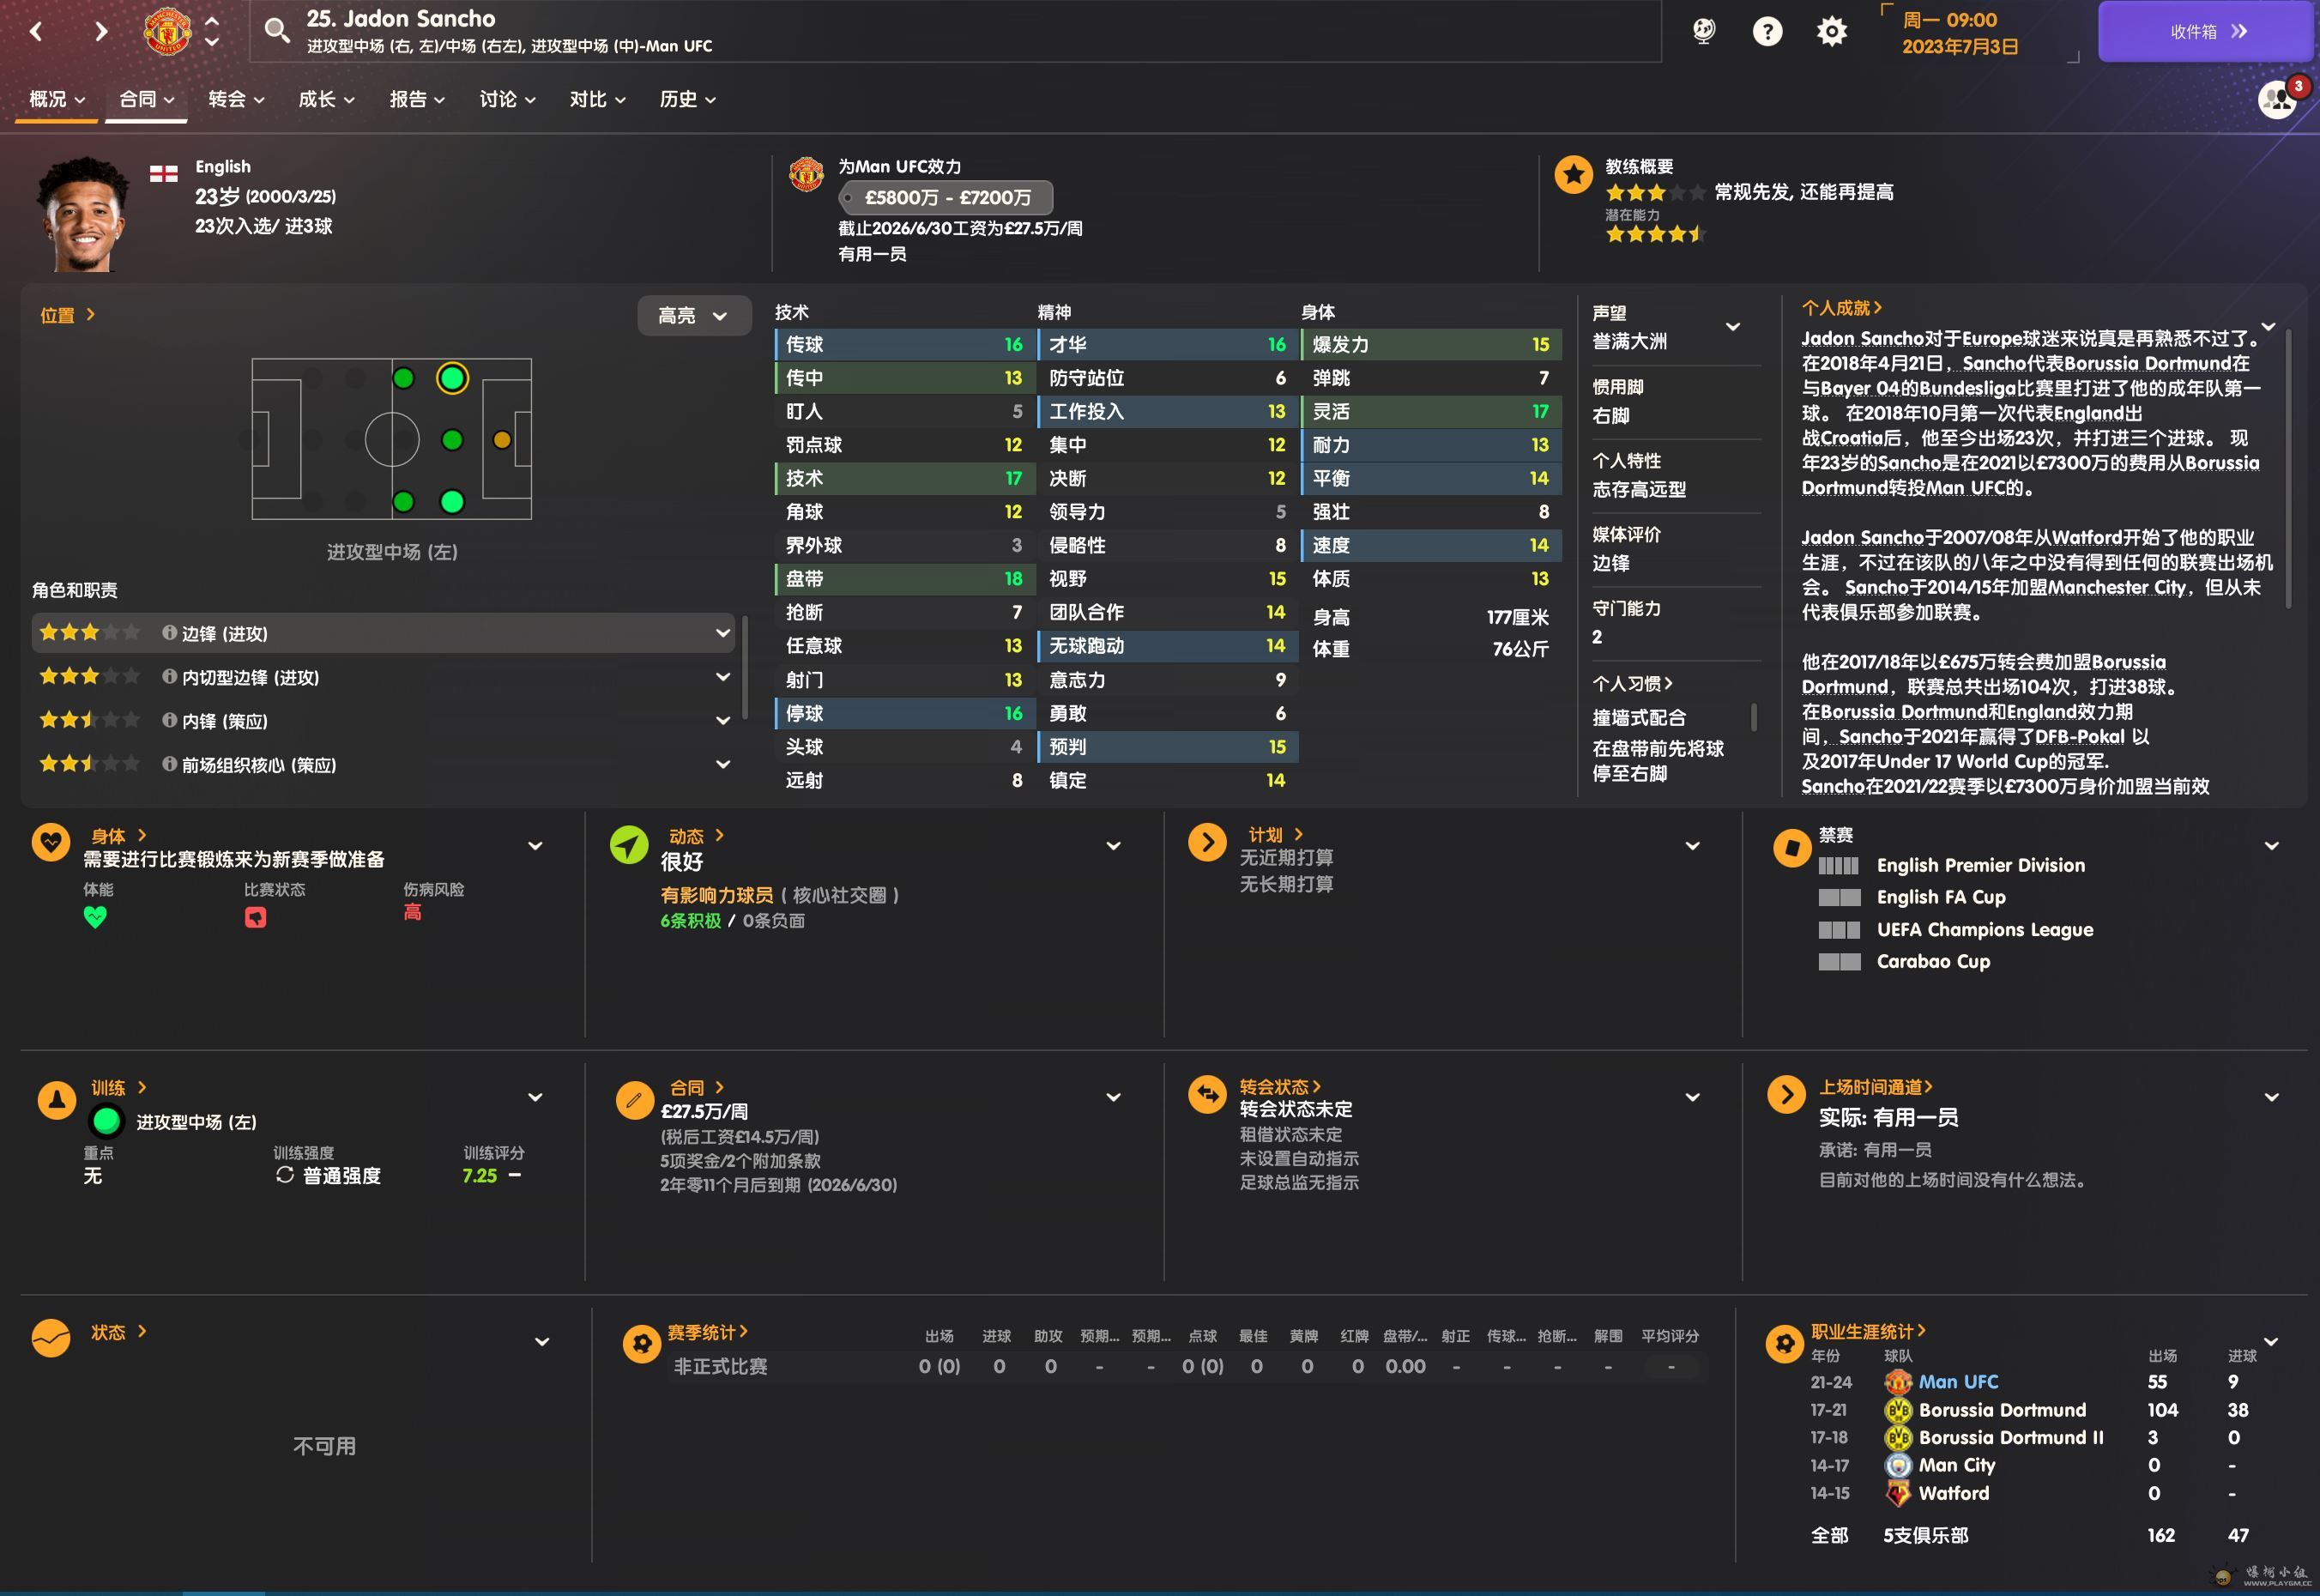Click the back navigation arrow
This screenshot has height=1596, width=2320.
click(x=37, y=31)
